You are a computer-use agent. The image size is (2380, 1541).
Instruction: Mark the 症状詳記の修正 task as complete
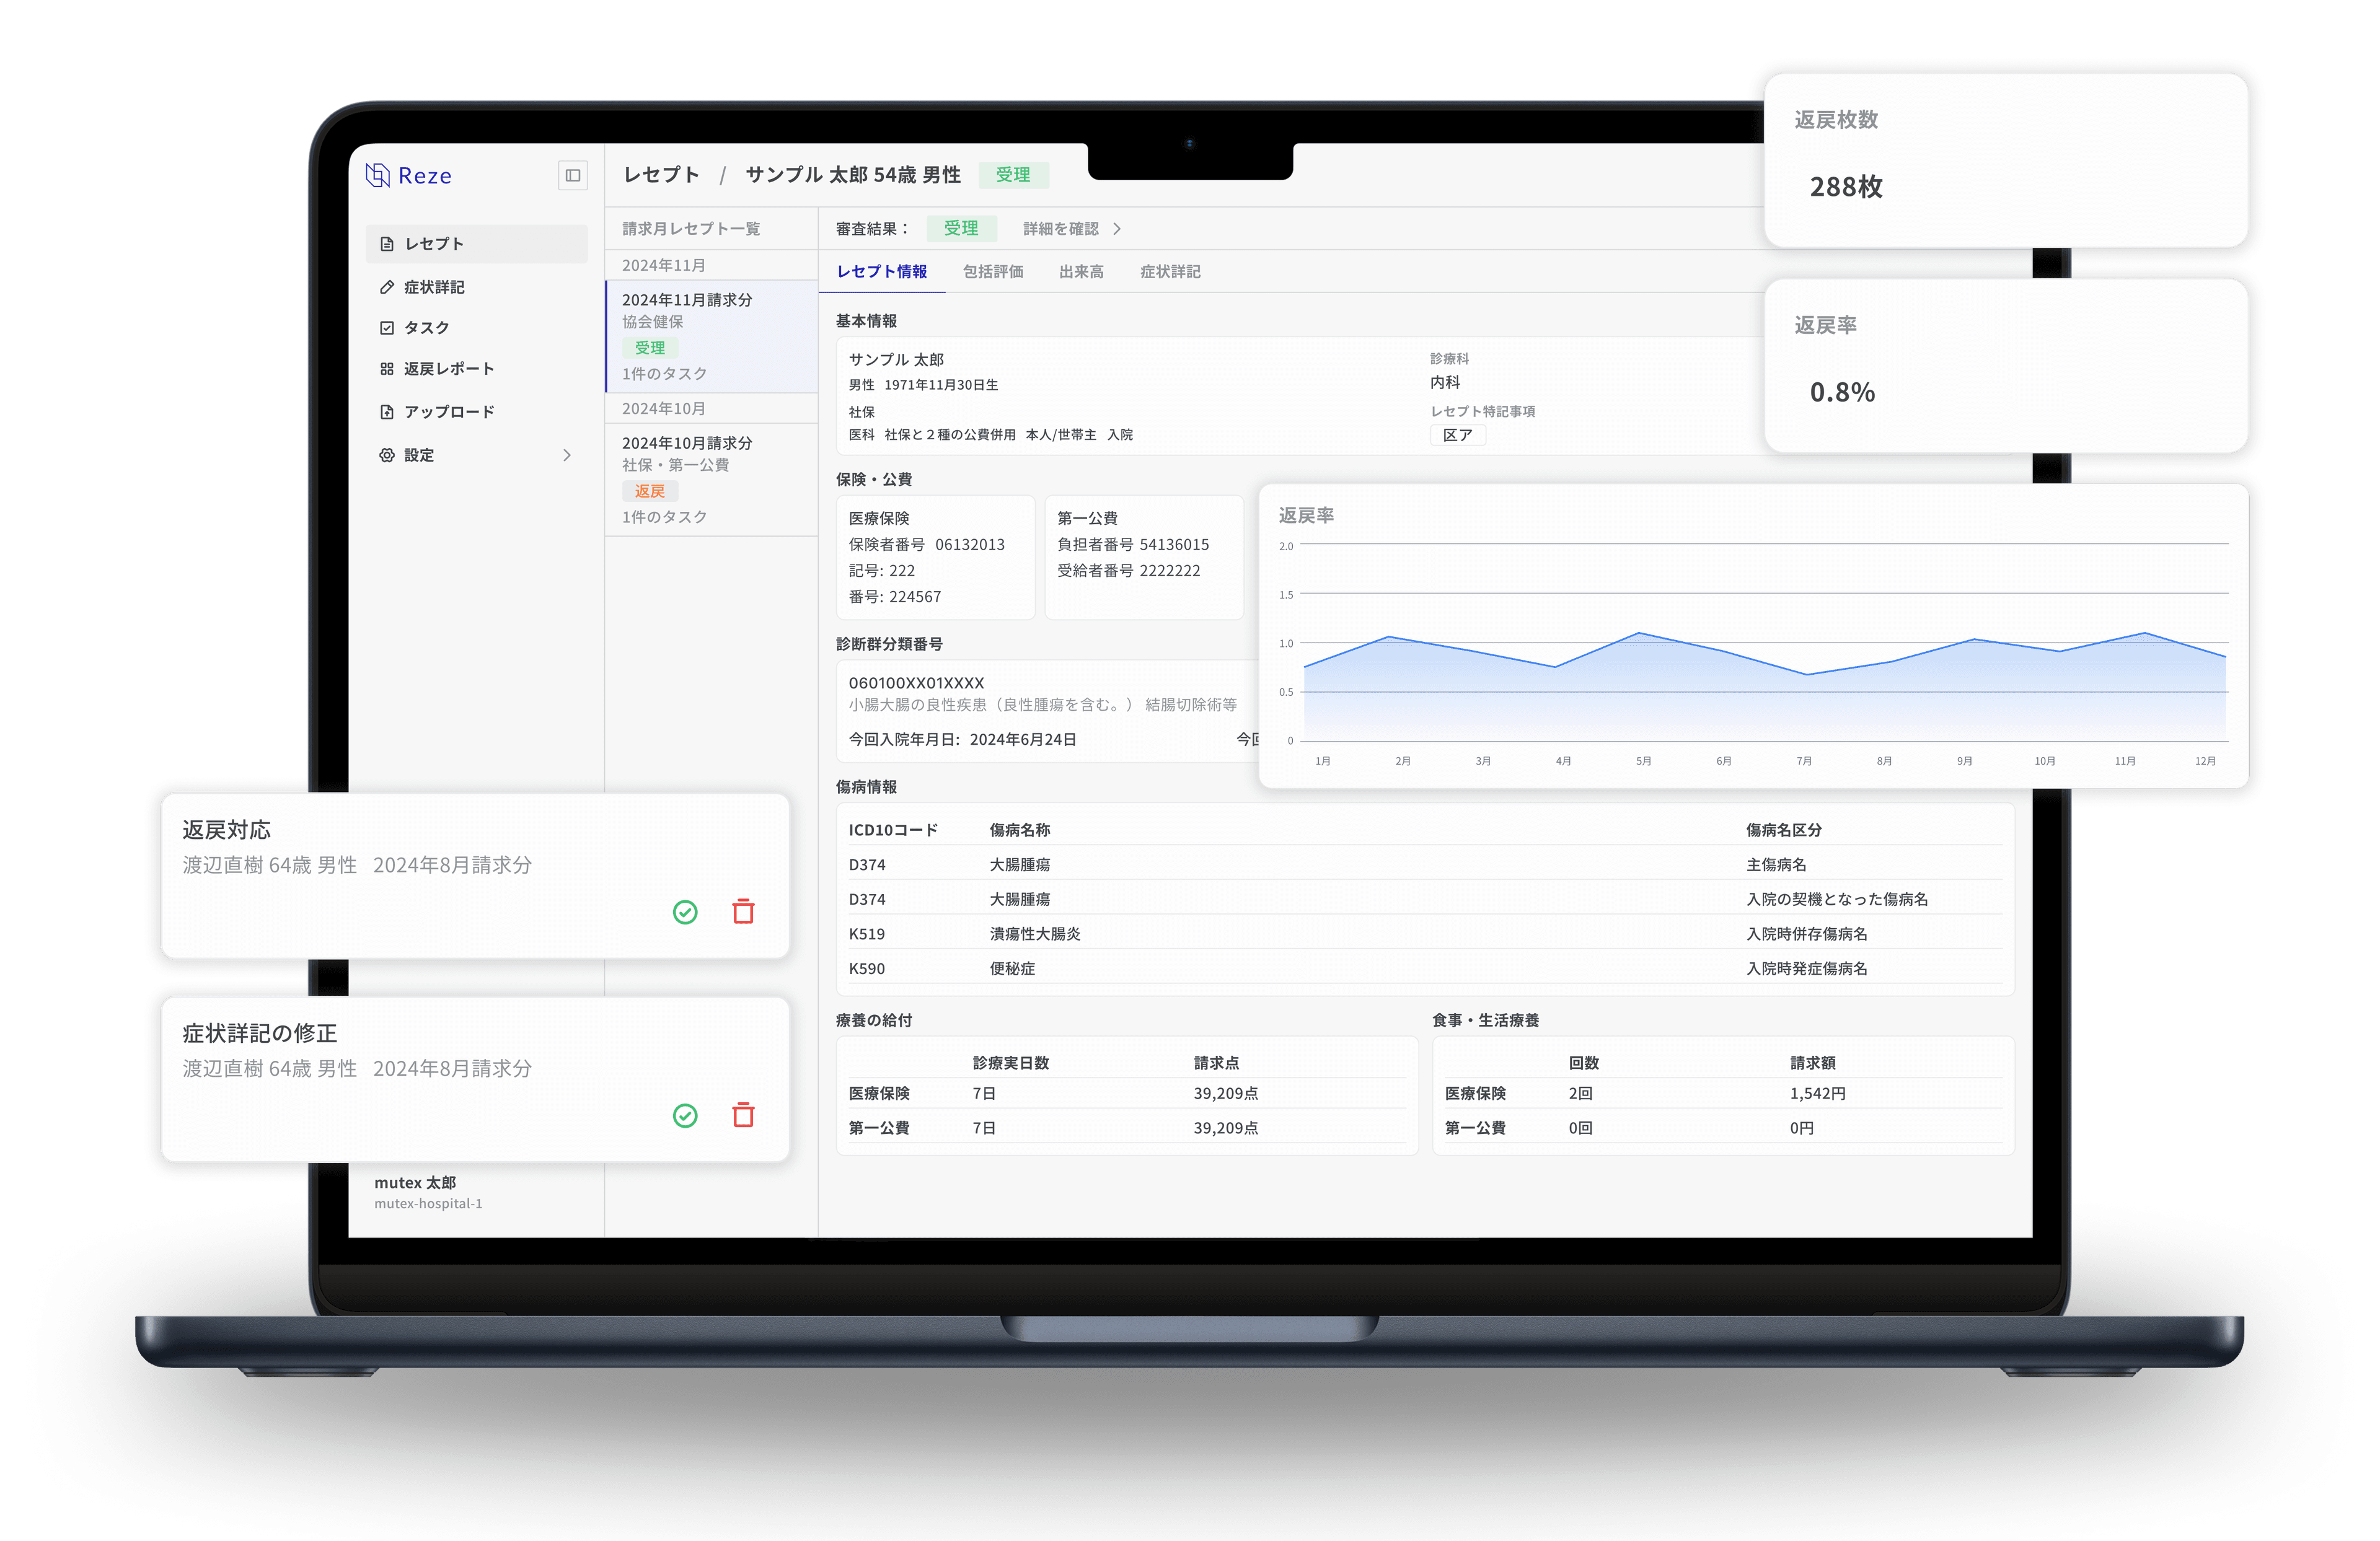pos(685,1115)
